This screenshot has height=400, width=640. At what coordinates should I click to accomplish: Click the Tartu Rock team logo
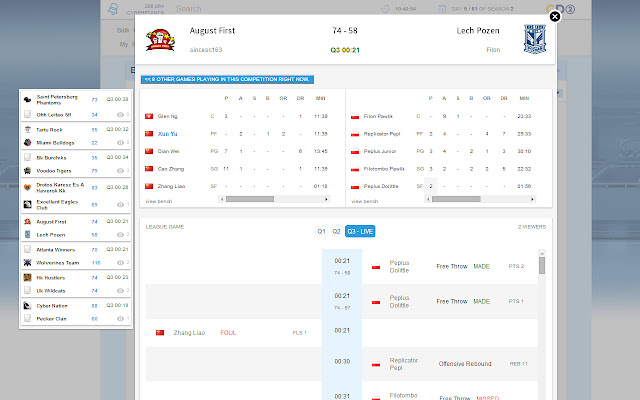point(27,129)
